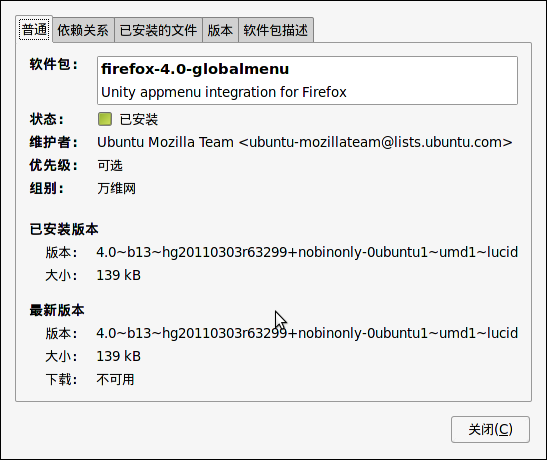The width and height of the screenshot is (547, 460).
Task: Click the latest version 139 kB size
Action: pyautogui.click(x=119, y=356)
